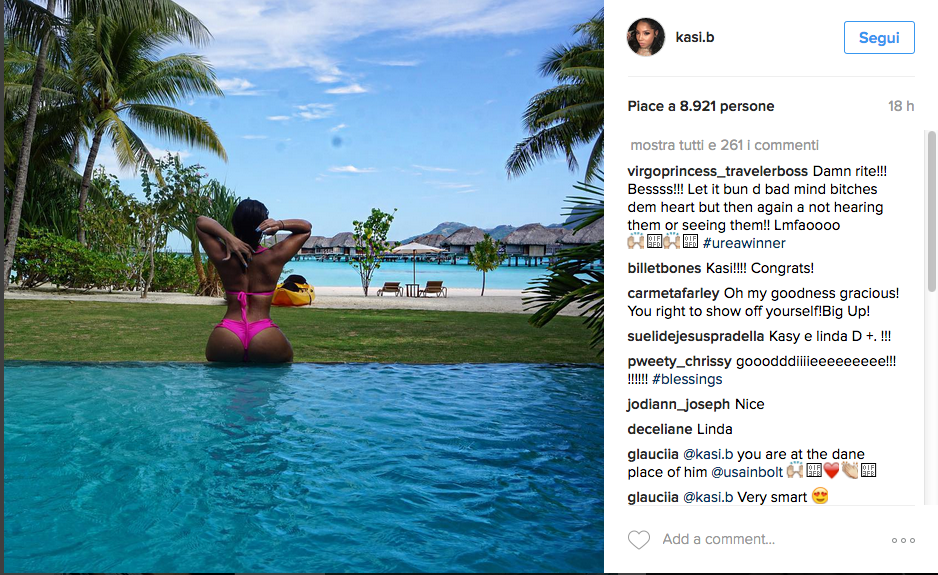Open the kasi.b username profile link
938x575 pixels.
695,37
